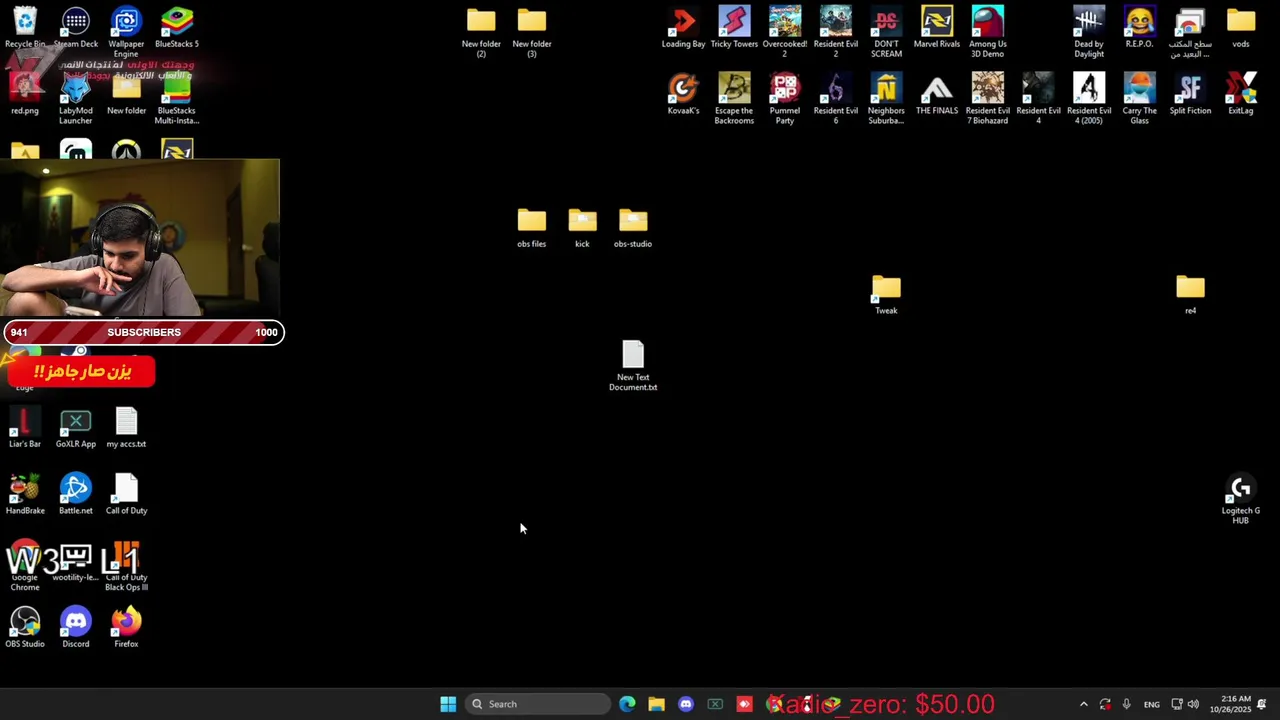Viewport: 1280px width, 720px height.
Task: Launch KovaaK's shortcut
Action: tap(684, 94)
